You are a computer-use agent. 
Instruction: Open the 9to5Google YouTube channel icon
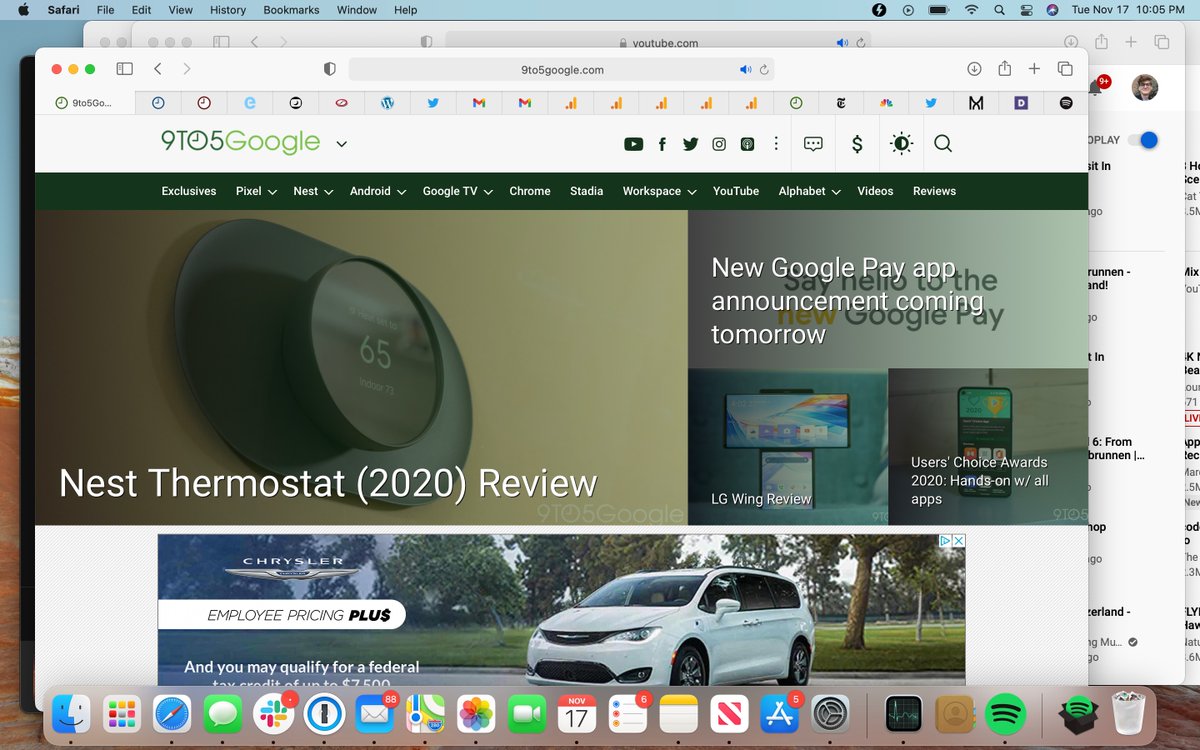tap(633, 144)
